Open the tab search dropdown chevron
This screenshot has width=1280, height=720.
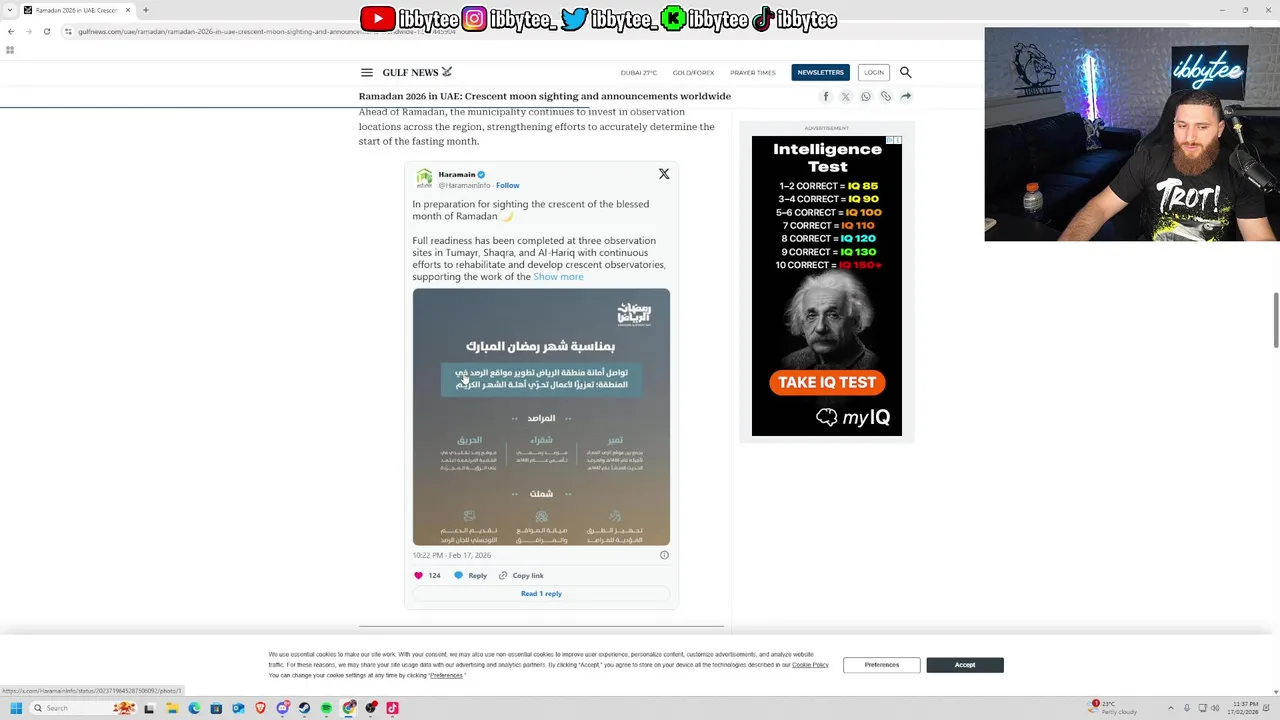click(x=10, y=10)
